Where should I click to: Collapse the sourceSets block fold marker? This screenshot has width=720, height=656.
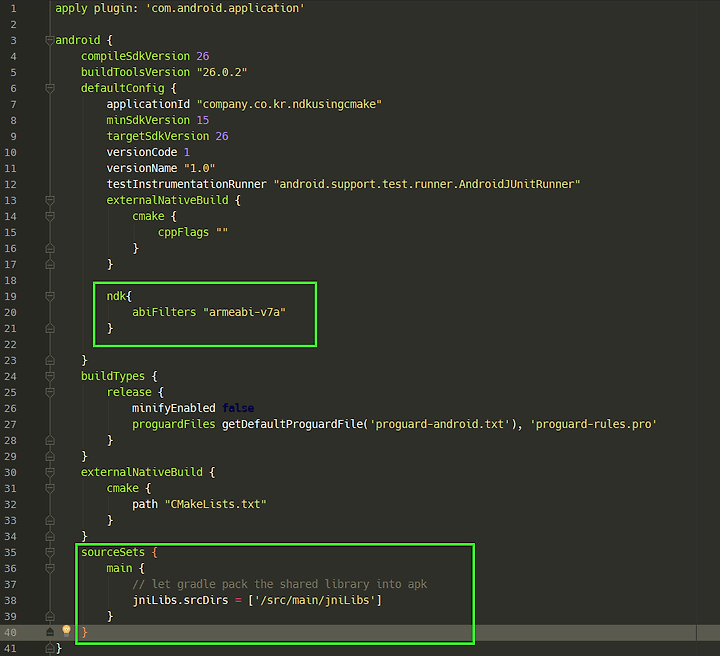tap(50, 552)
